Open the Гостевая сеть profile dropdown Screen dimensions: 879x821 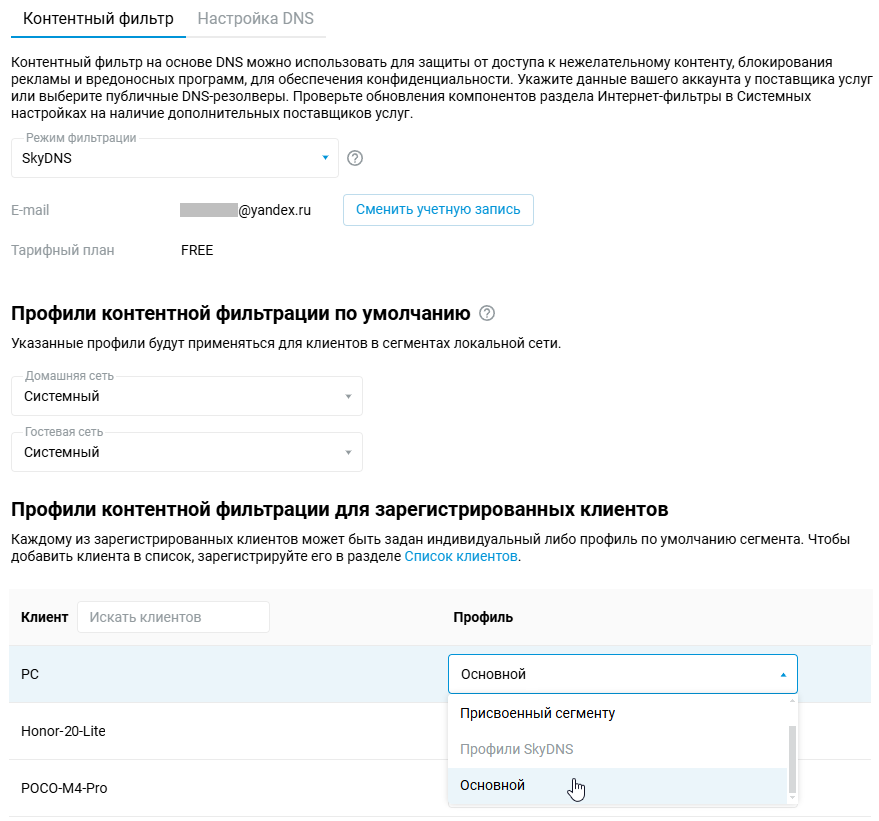point(187,453)
